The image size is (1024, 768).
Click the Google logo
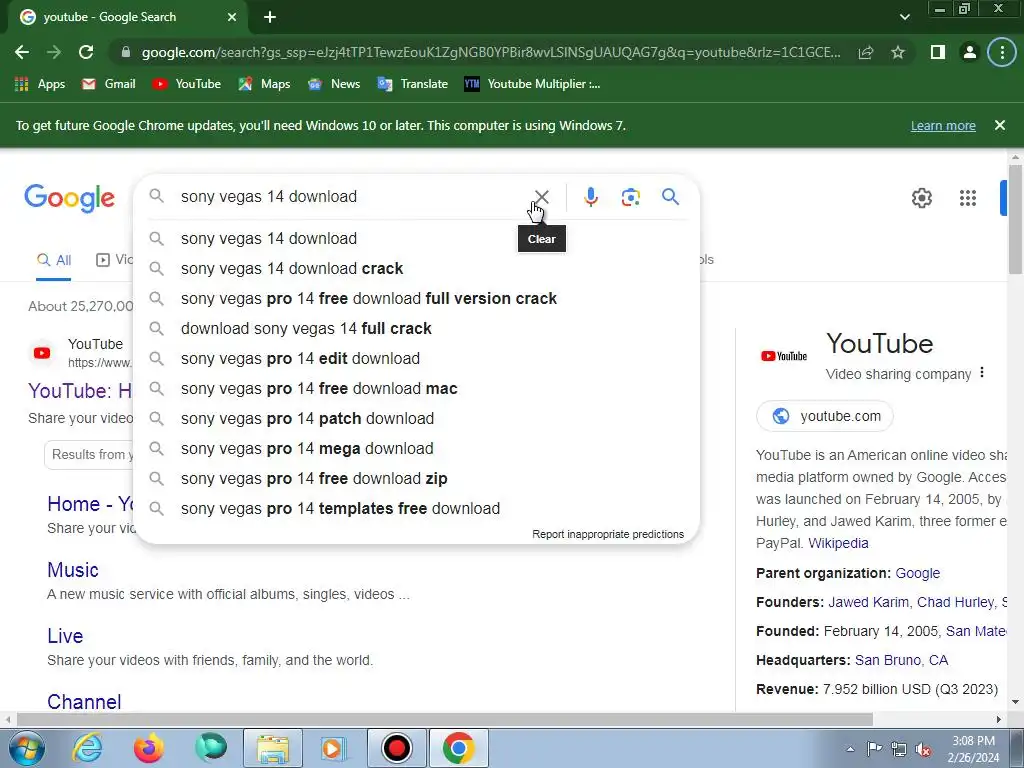pyautogui.click(x=69, y=198)
